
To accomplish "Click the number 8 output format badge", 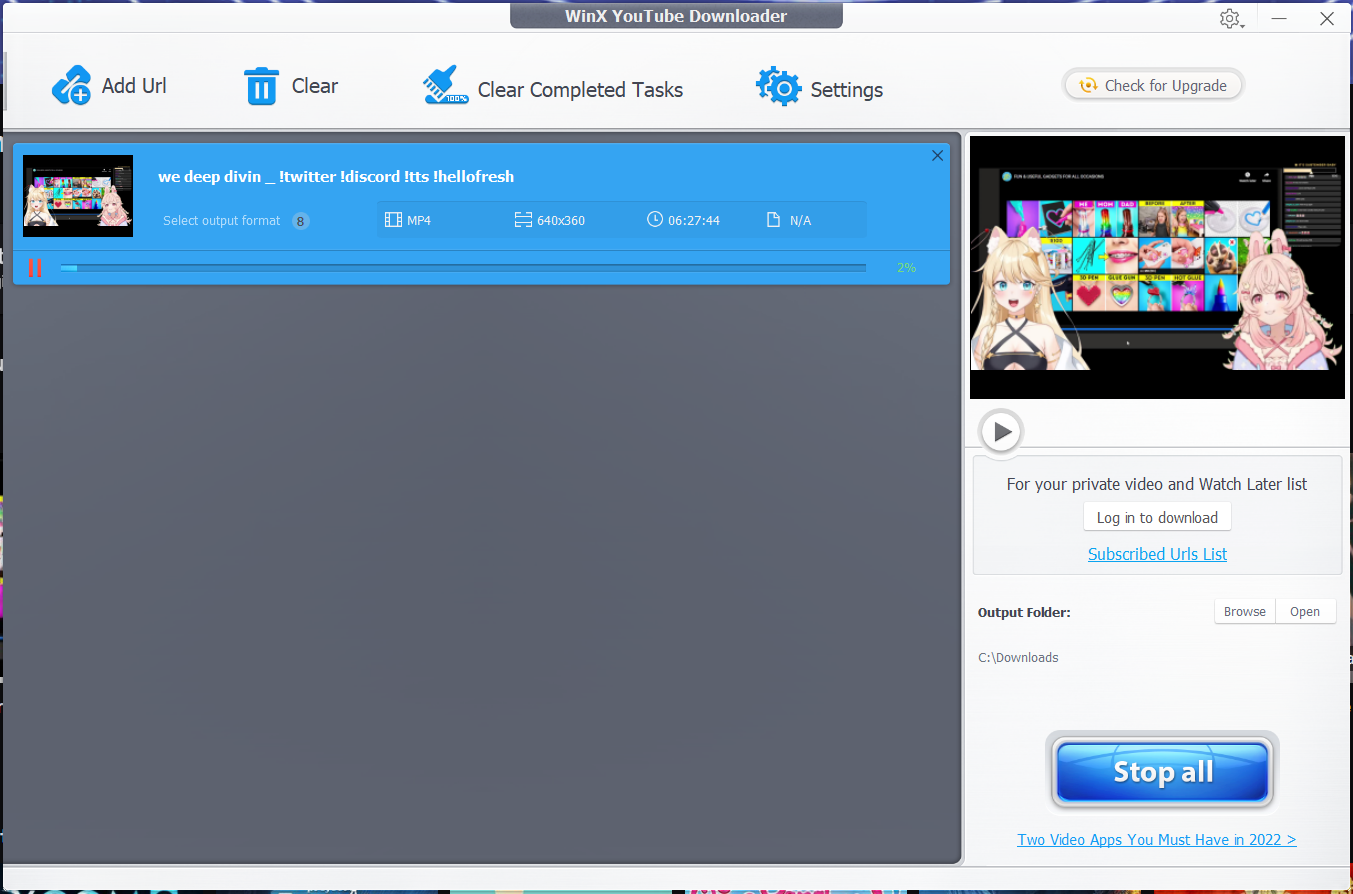I will tap(301, 221).
